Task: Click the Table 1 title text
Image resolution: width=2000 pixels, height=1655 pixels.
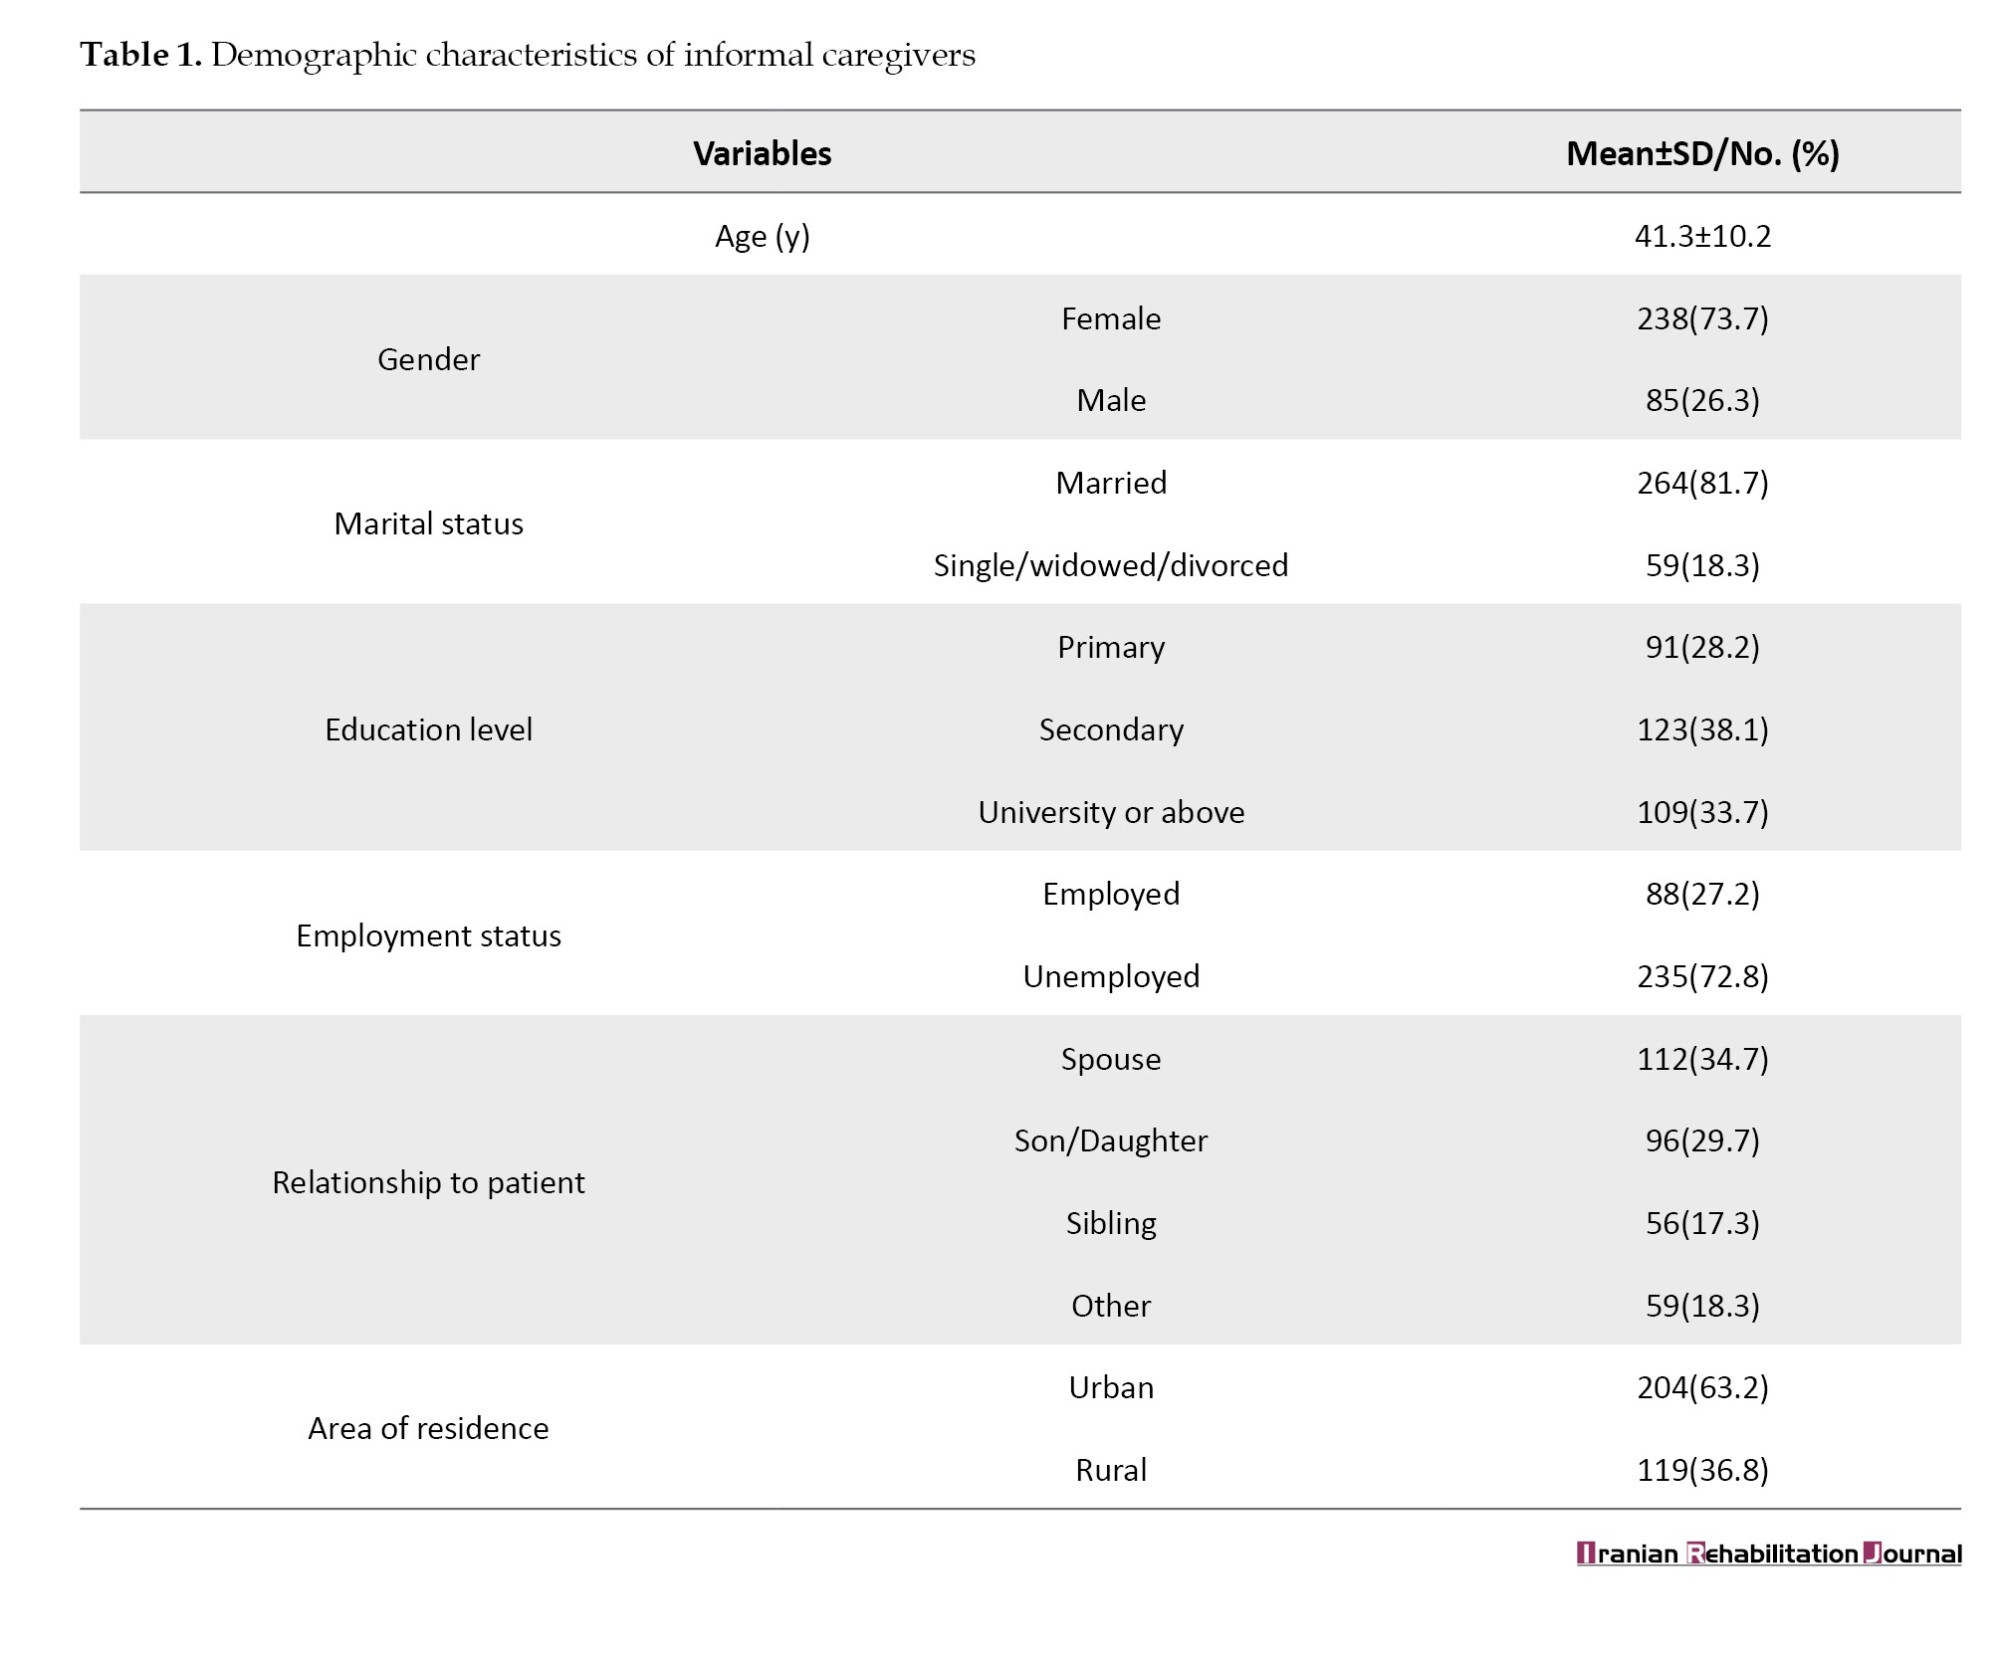Action: [527, 55]
